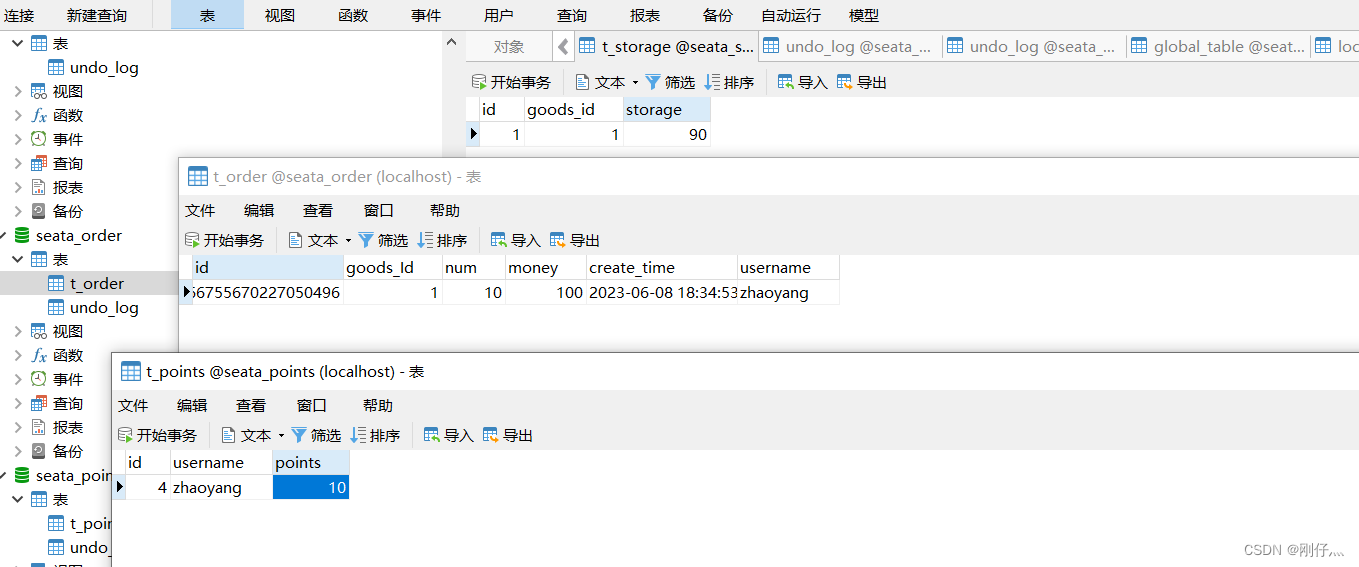Click the storage column header
The image size is (1359, 567).
pos(667,110)
